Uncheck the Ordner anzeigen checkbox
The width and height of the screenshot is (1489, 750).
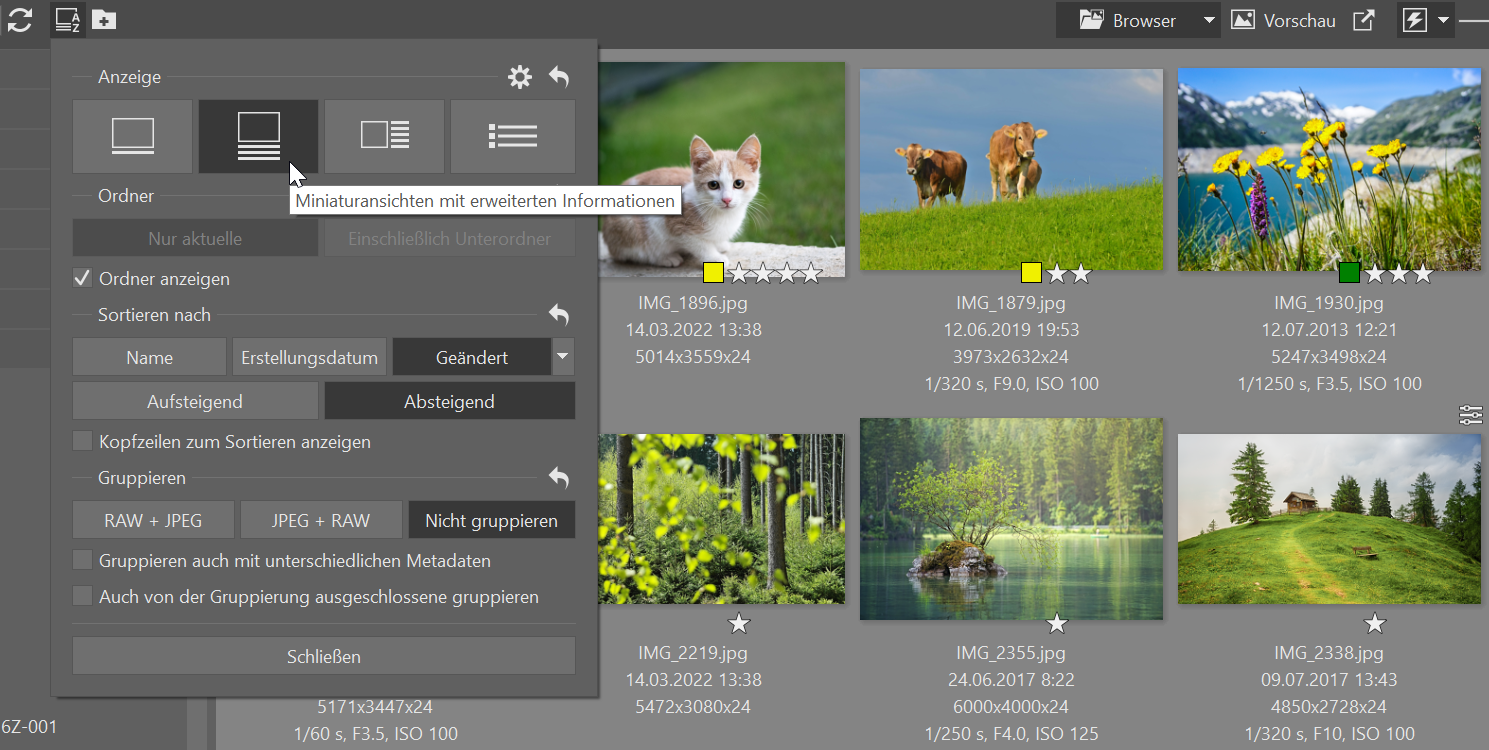click(x=83, y=278)
